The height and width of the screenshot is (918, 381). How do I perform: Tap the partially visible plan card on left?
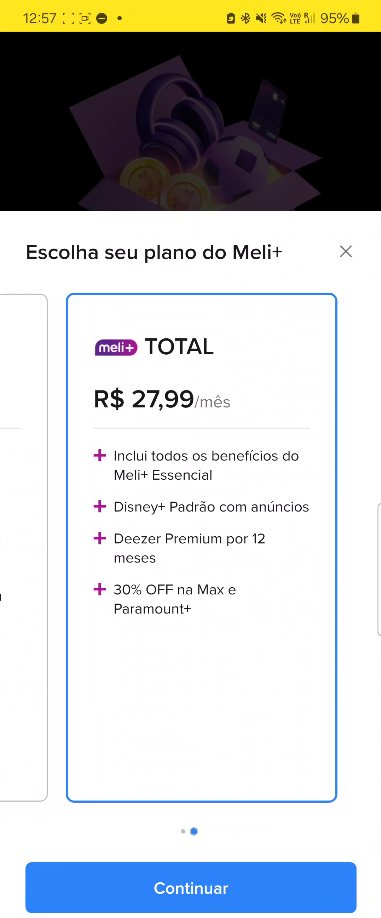click(x=23, y=547)
